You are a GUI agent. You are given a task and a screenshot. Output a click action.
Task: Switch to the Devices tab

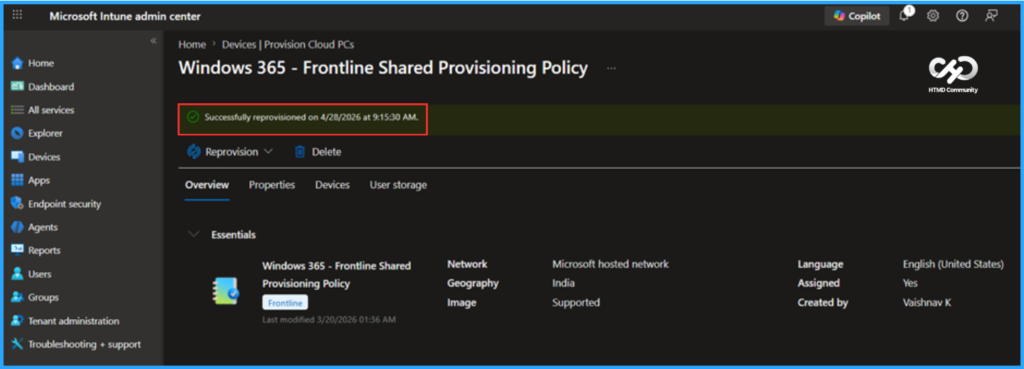pyautogui.click(x=332, y=185)
